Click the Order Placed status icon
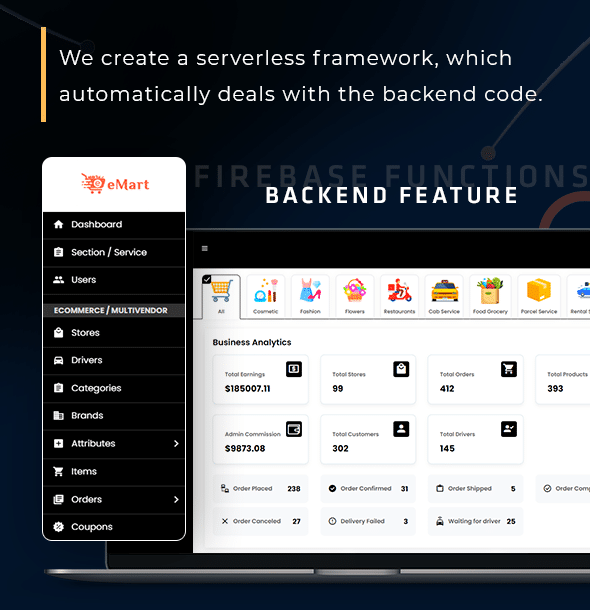 (225, 488)
